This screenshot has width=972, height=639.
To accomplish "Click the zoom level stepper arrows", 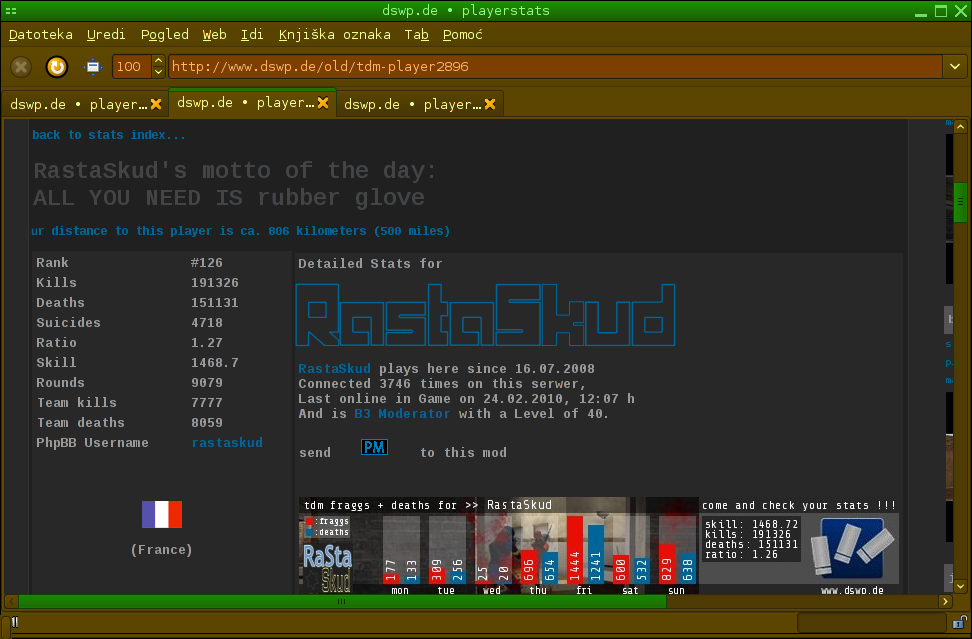I will [158, 67].
